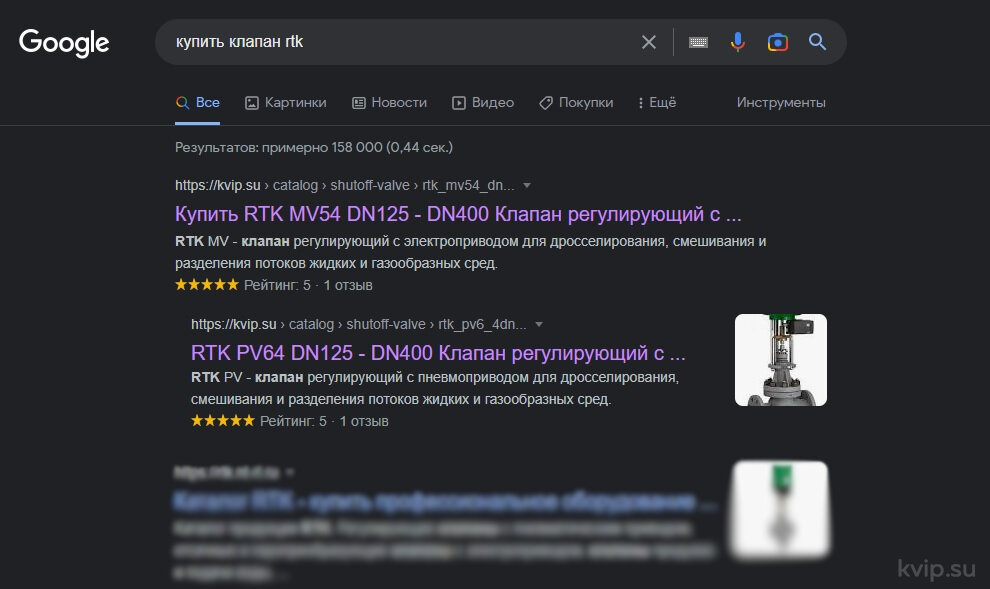Clear the search query with X
Viewport: 990px width, 589px height.
(648, 42)
